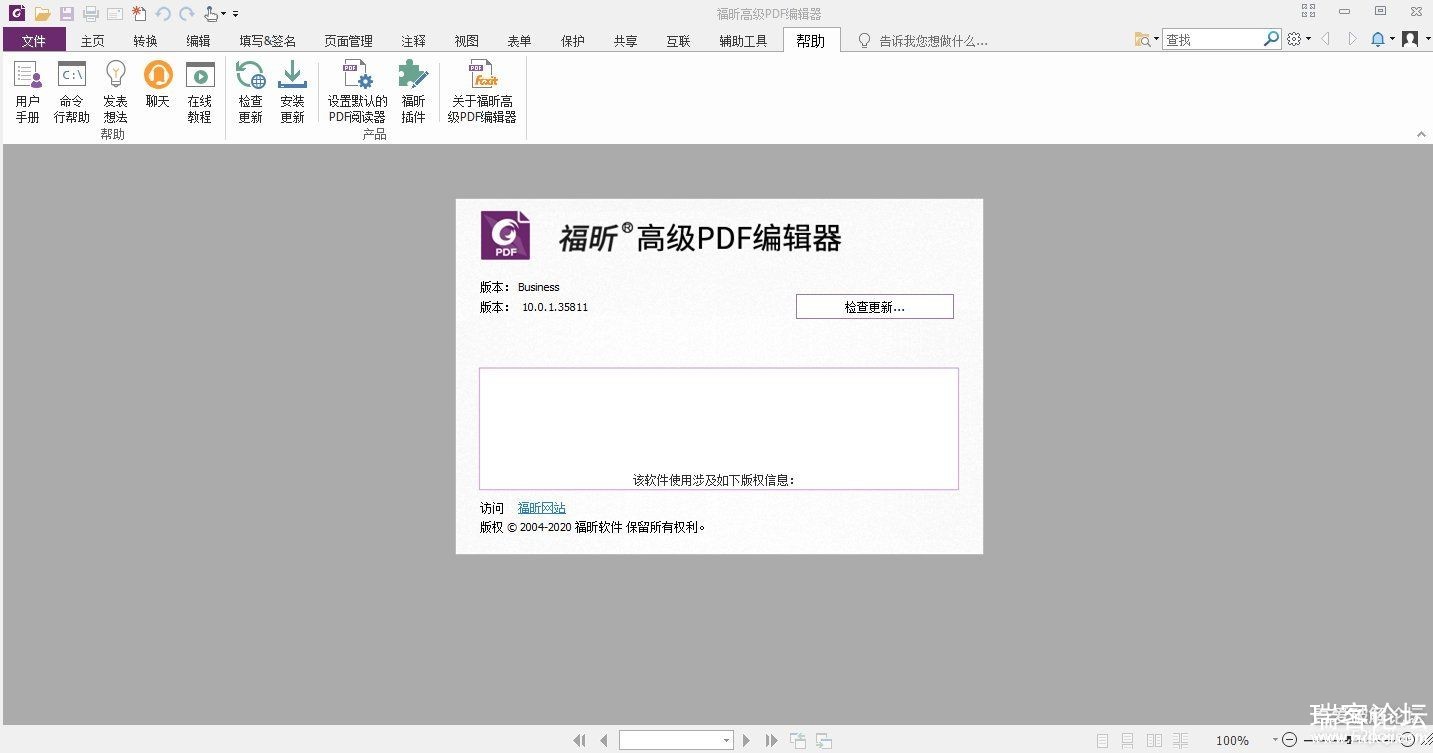Open Command Line Help (命令行帮助)

[72, 91]
